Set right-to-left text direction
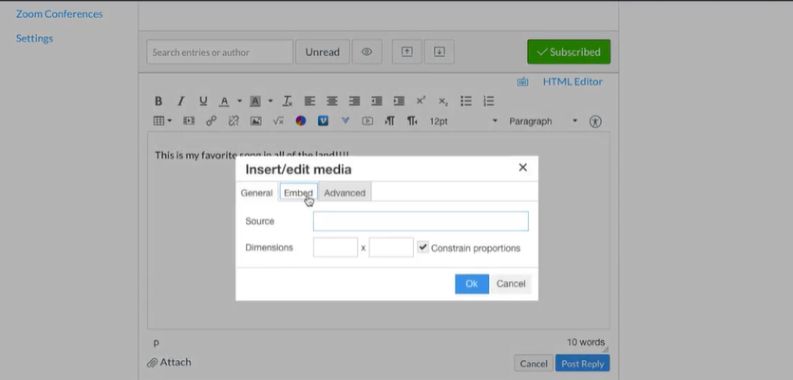 click(x=412, y=121)
